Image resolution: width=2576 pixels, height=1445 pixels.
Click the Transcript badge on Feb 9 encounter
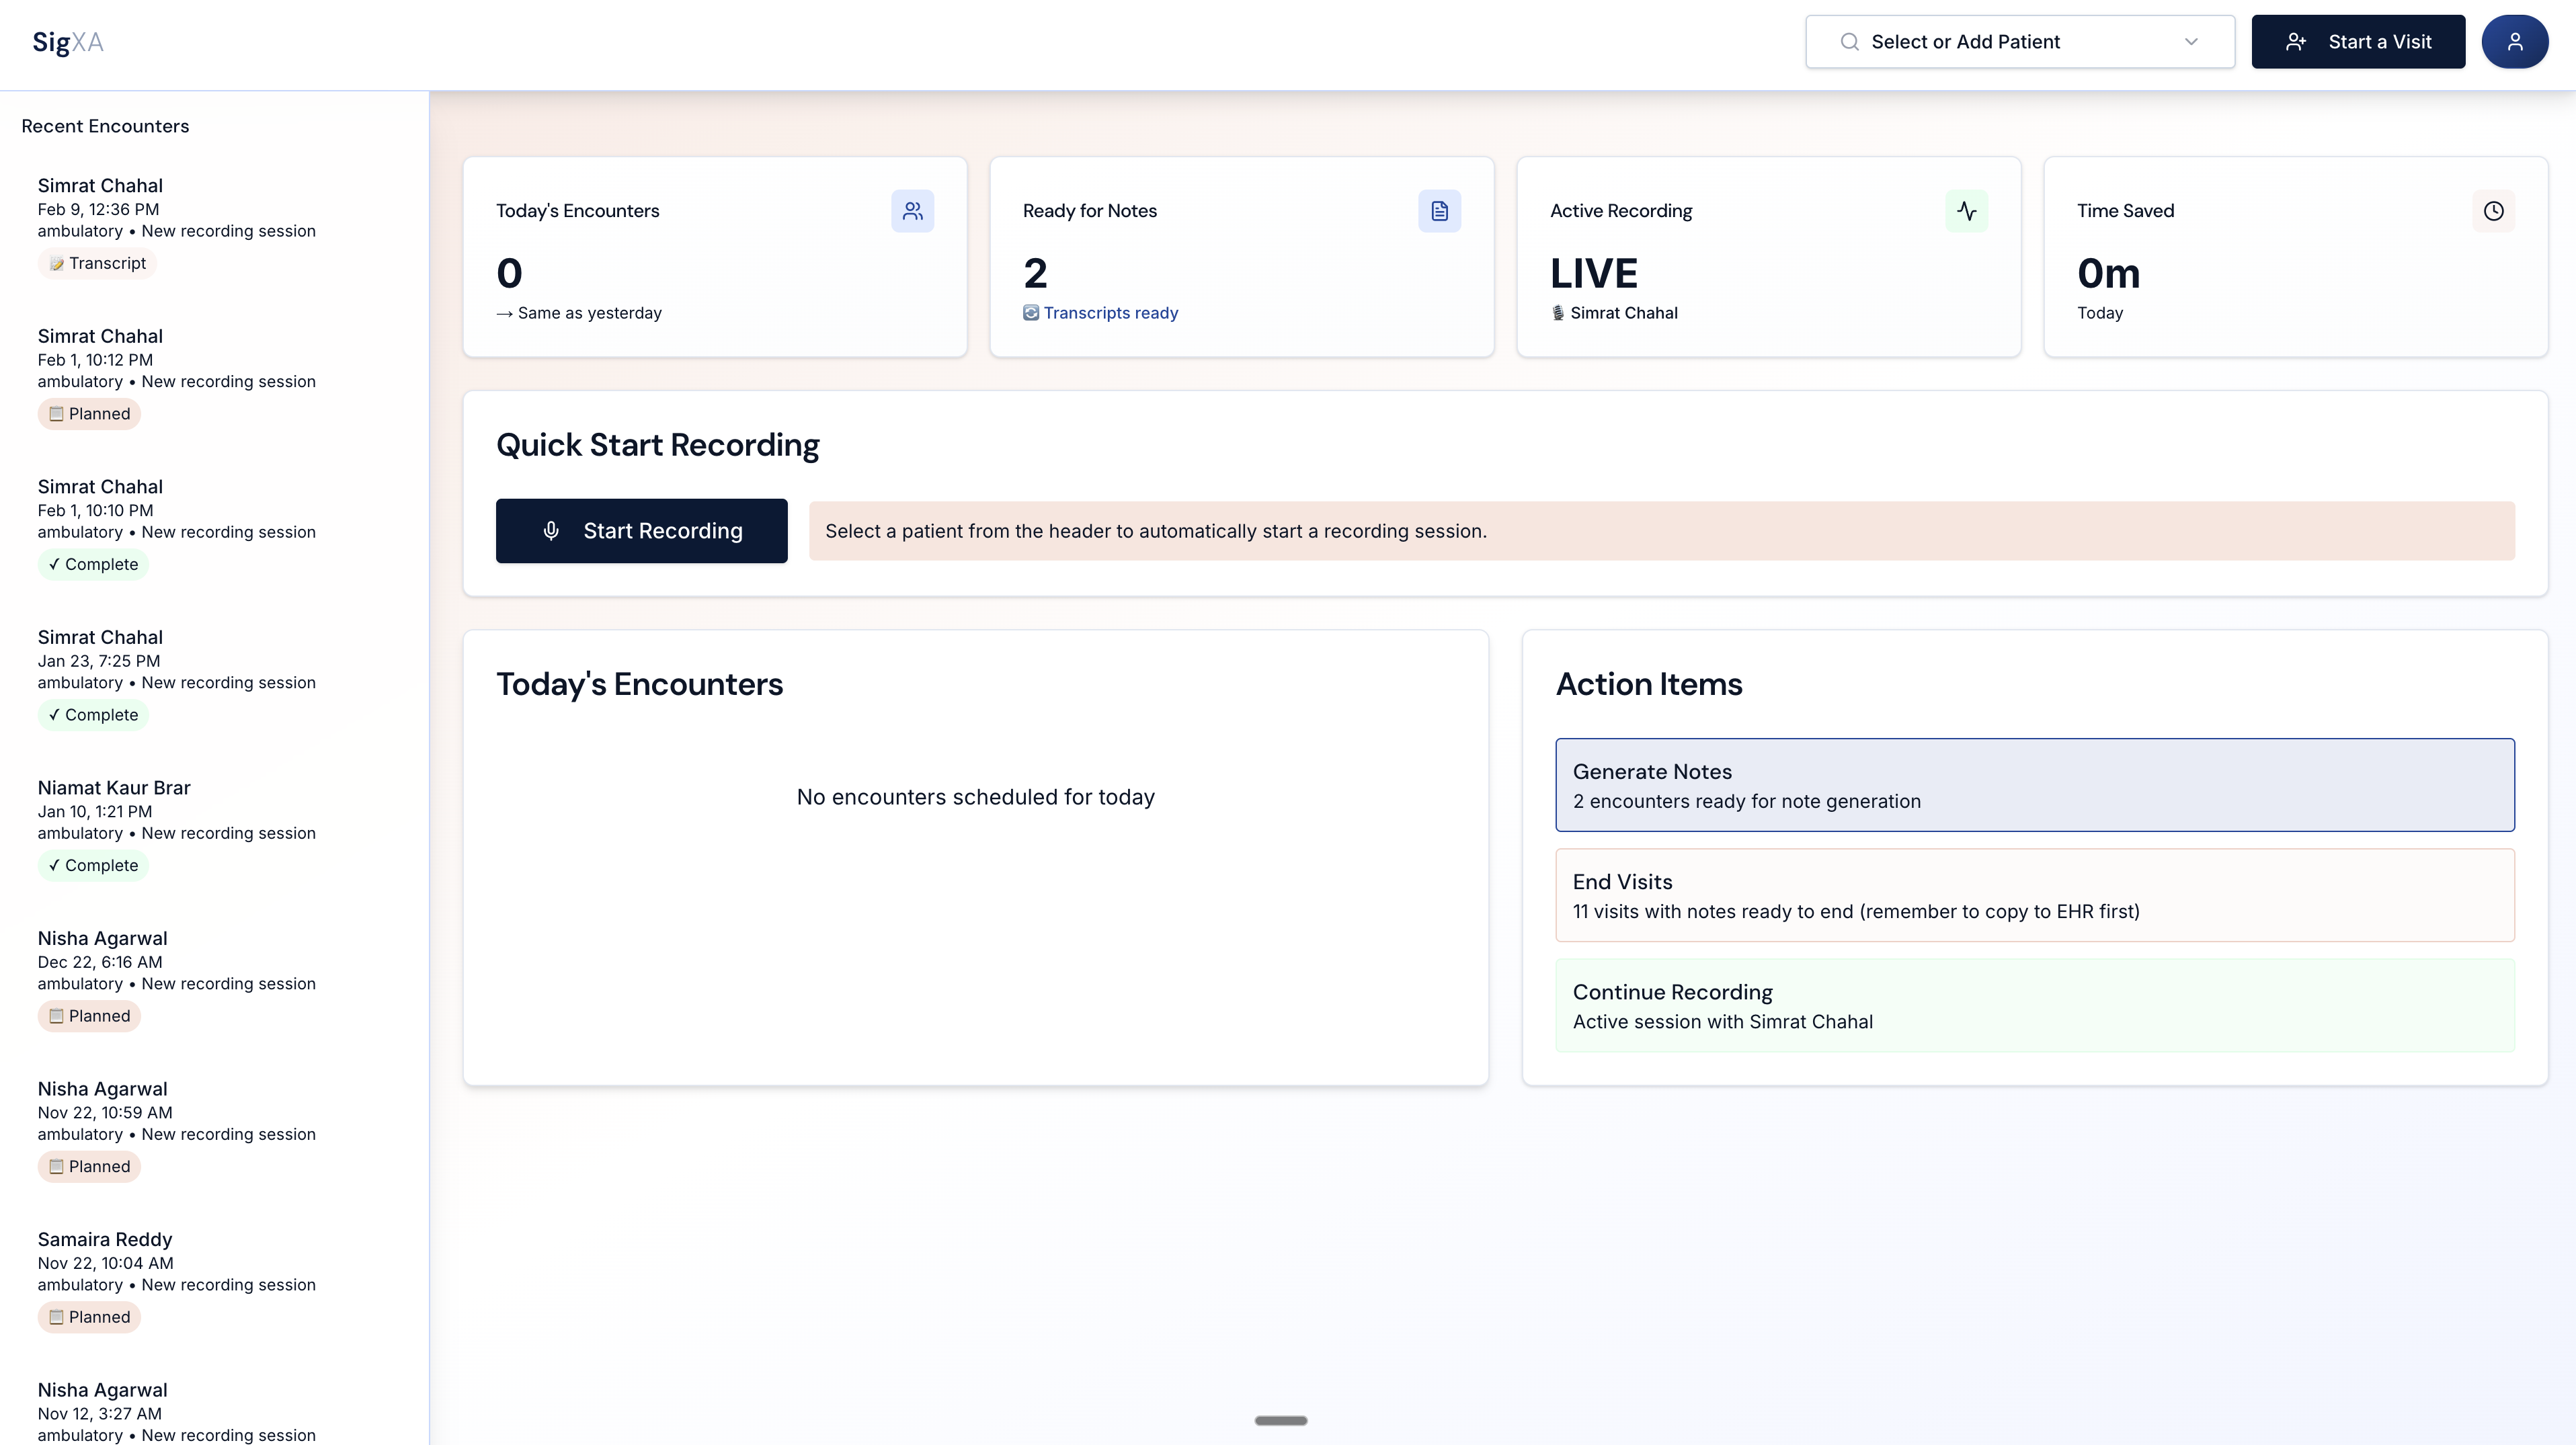97,262
